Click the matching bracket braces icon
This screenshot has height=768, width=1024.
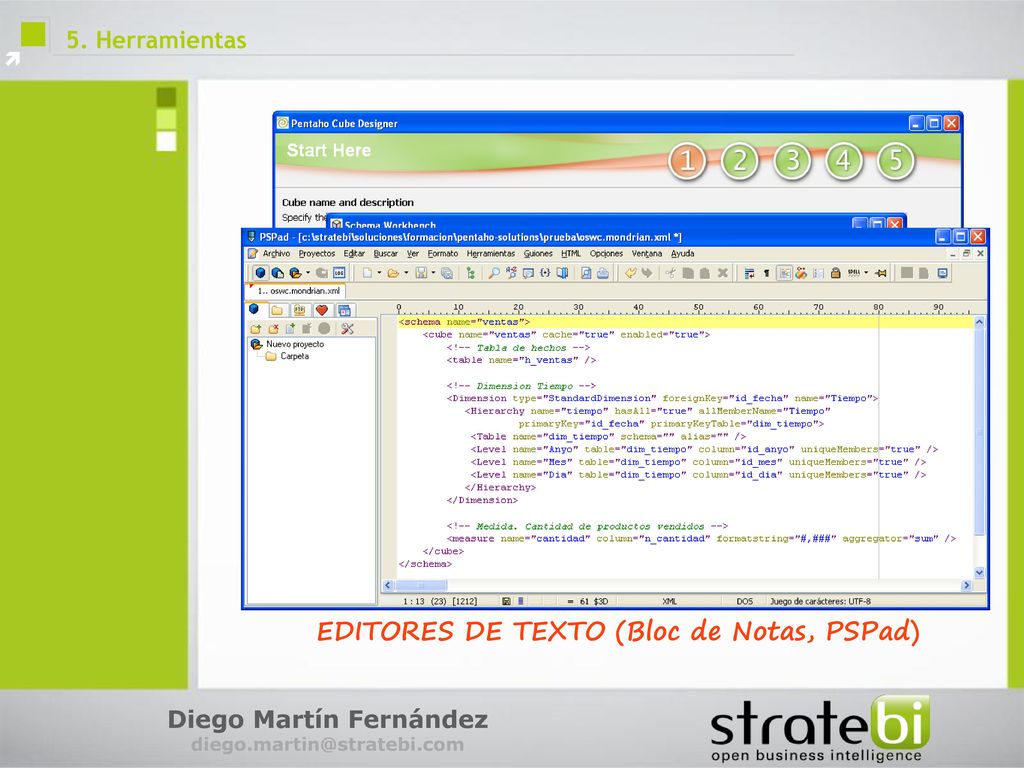(545, 272)
